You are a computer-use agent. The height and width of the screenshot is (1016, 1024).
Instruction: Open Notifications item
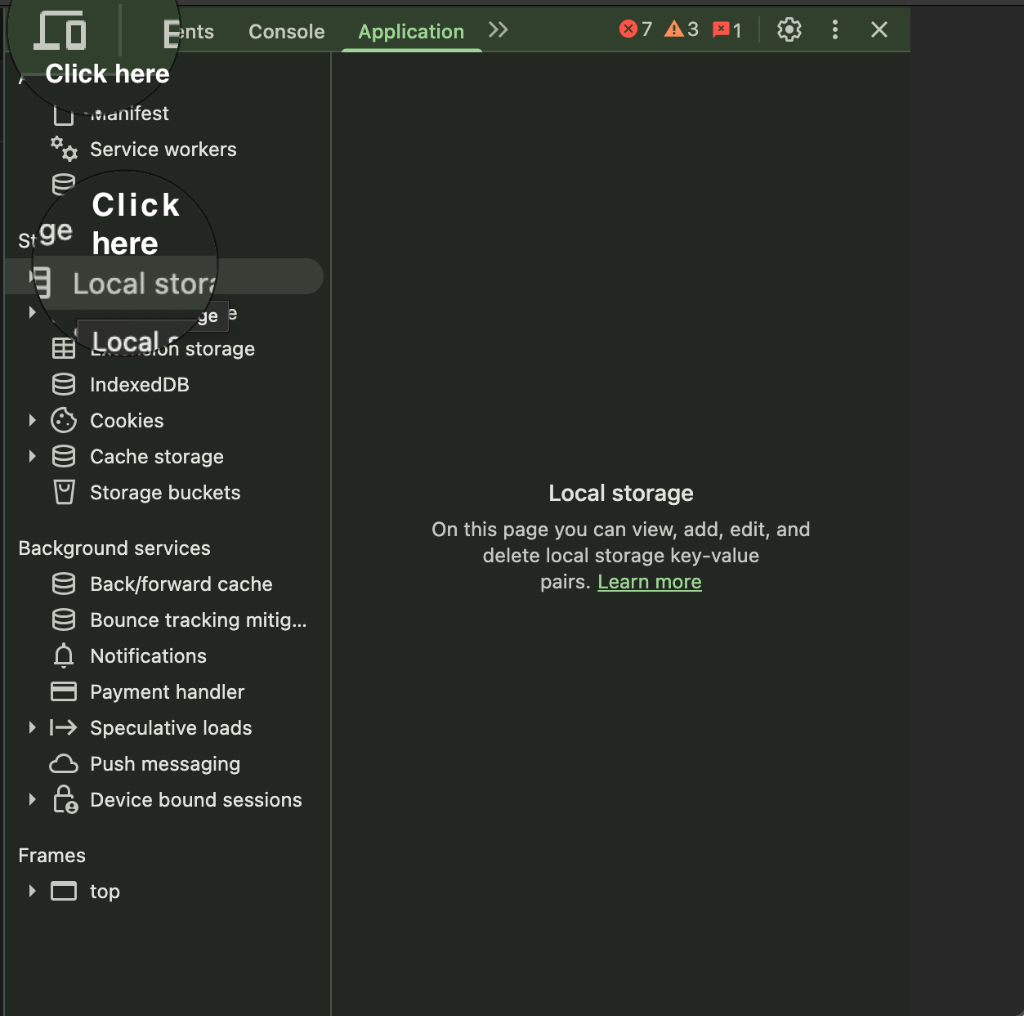[x=148, y=656]
